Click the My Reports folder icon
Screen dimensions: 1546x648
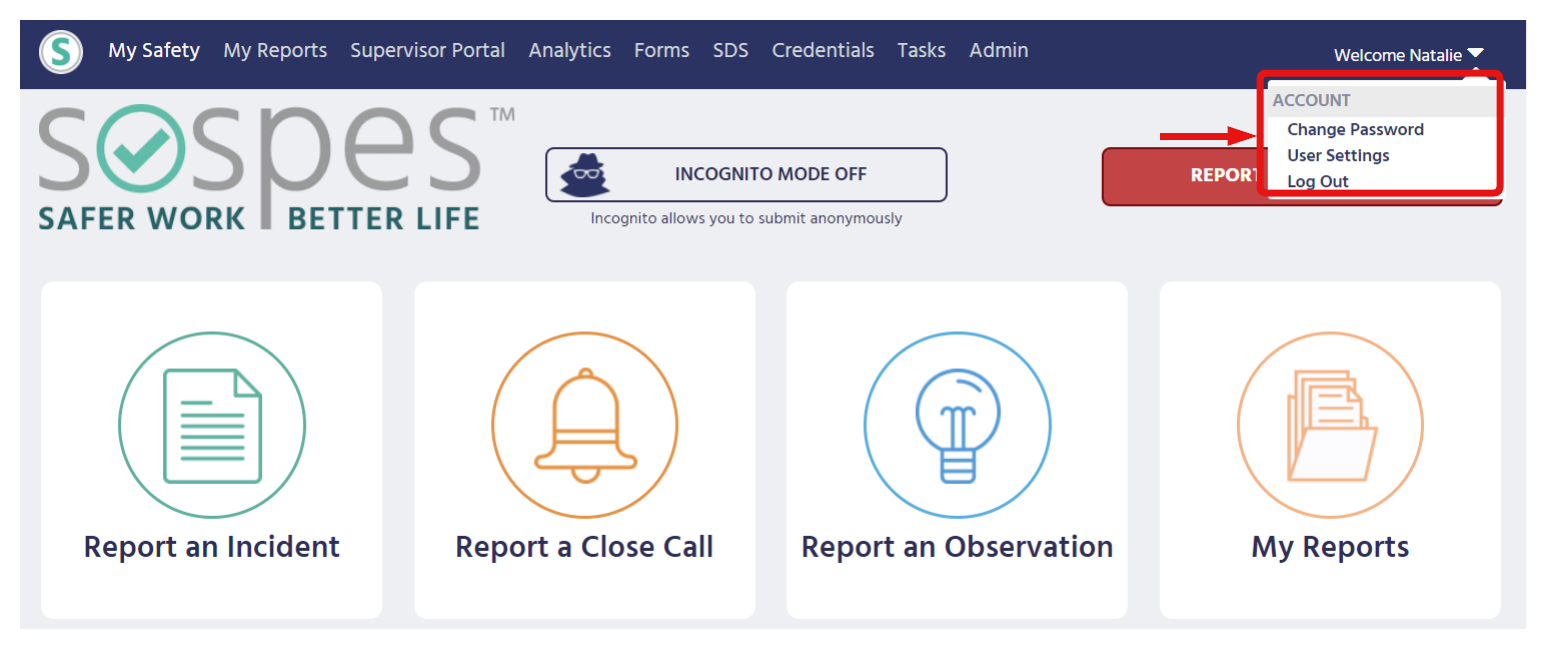pyautogui.click(x=1331, y=425)
